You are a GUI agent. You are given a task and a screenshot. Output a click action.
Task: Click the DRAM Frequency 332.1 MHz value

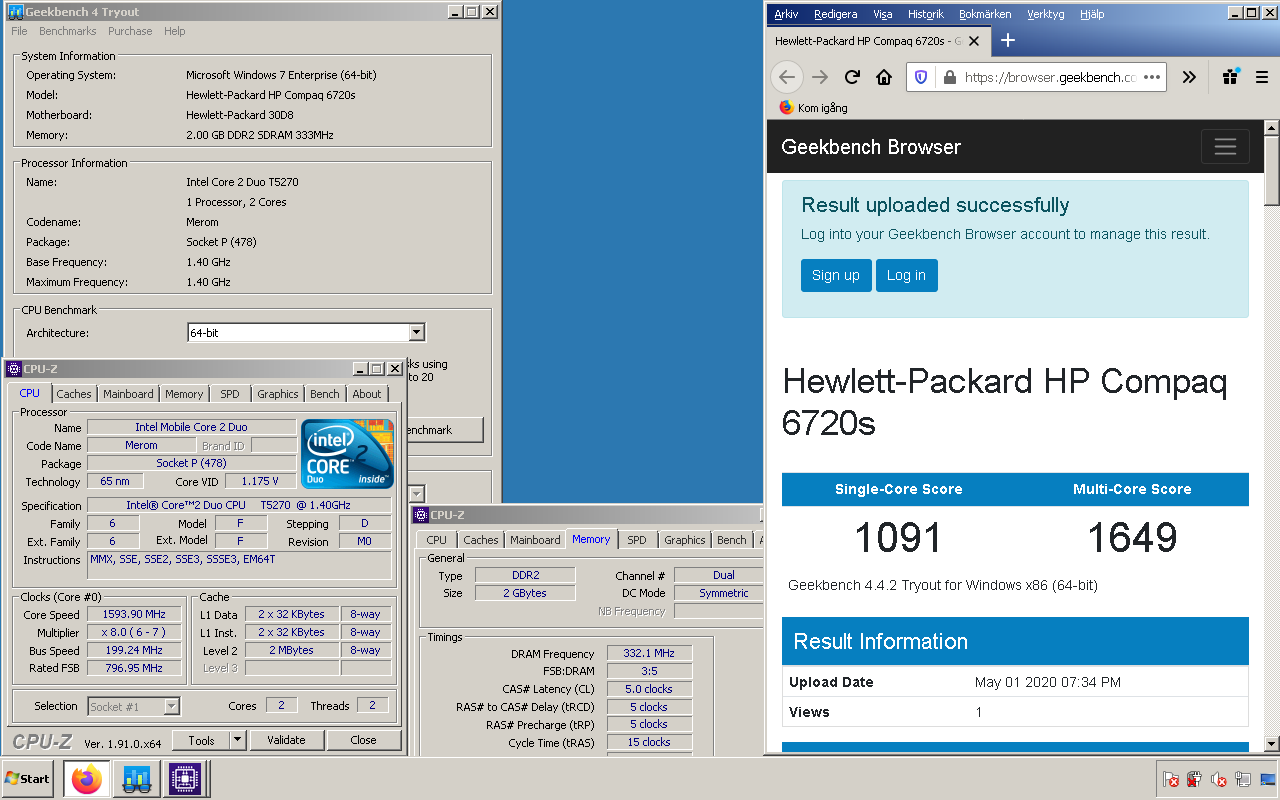(x=650, y=654)
